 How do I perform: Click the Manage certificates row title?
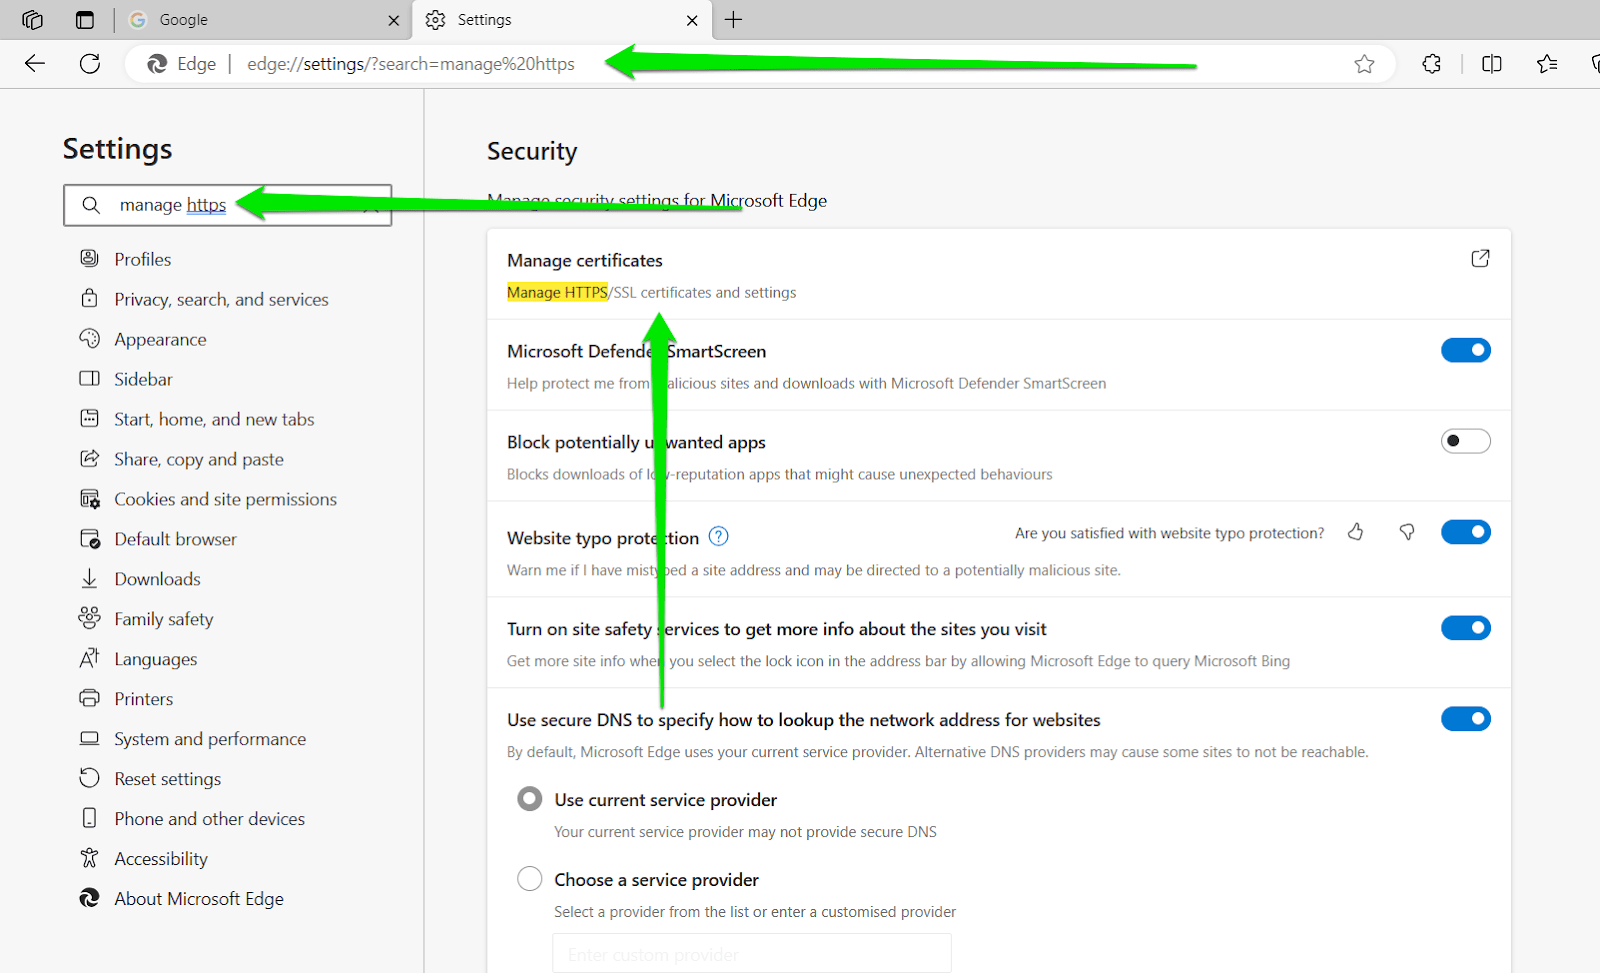pyautogui.click(x=585, y=260)
